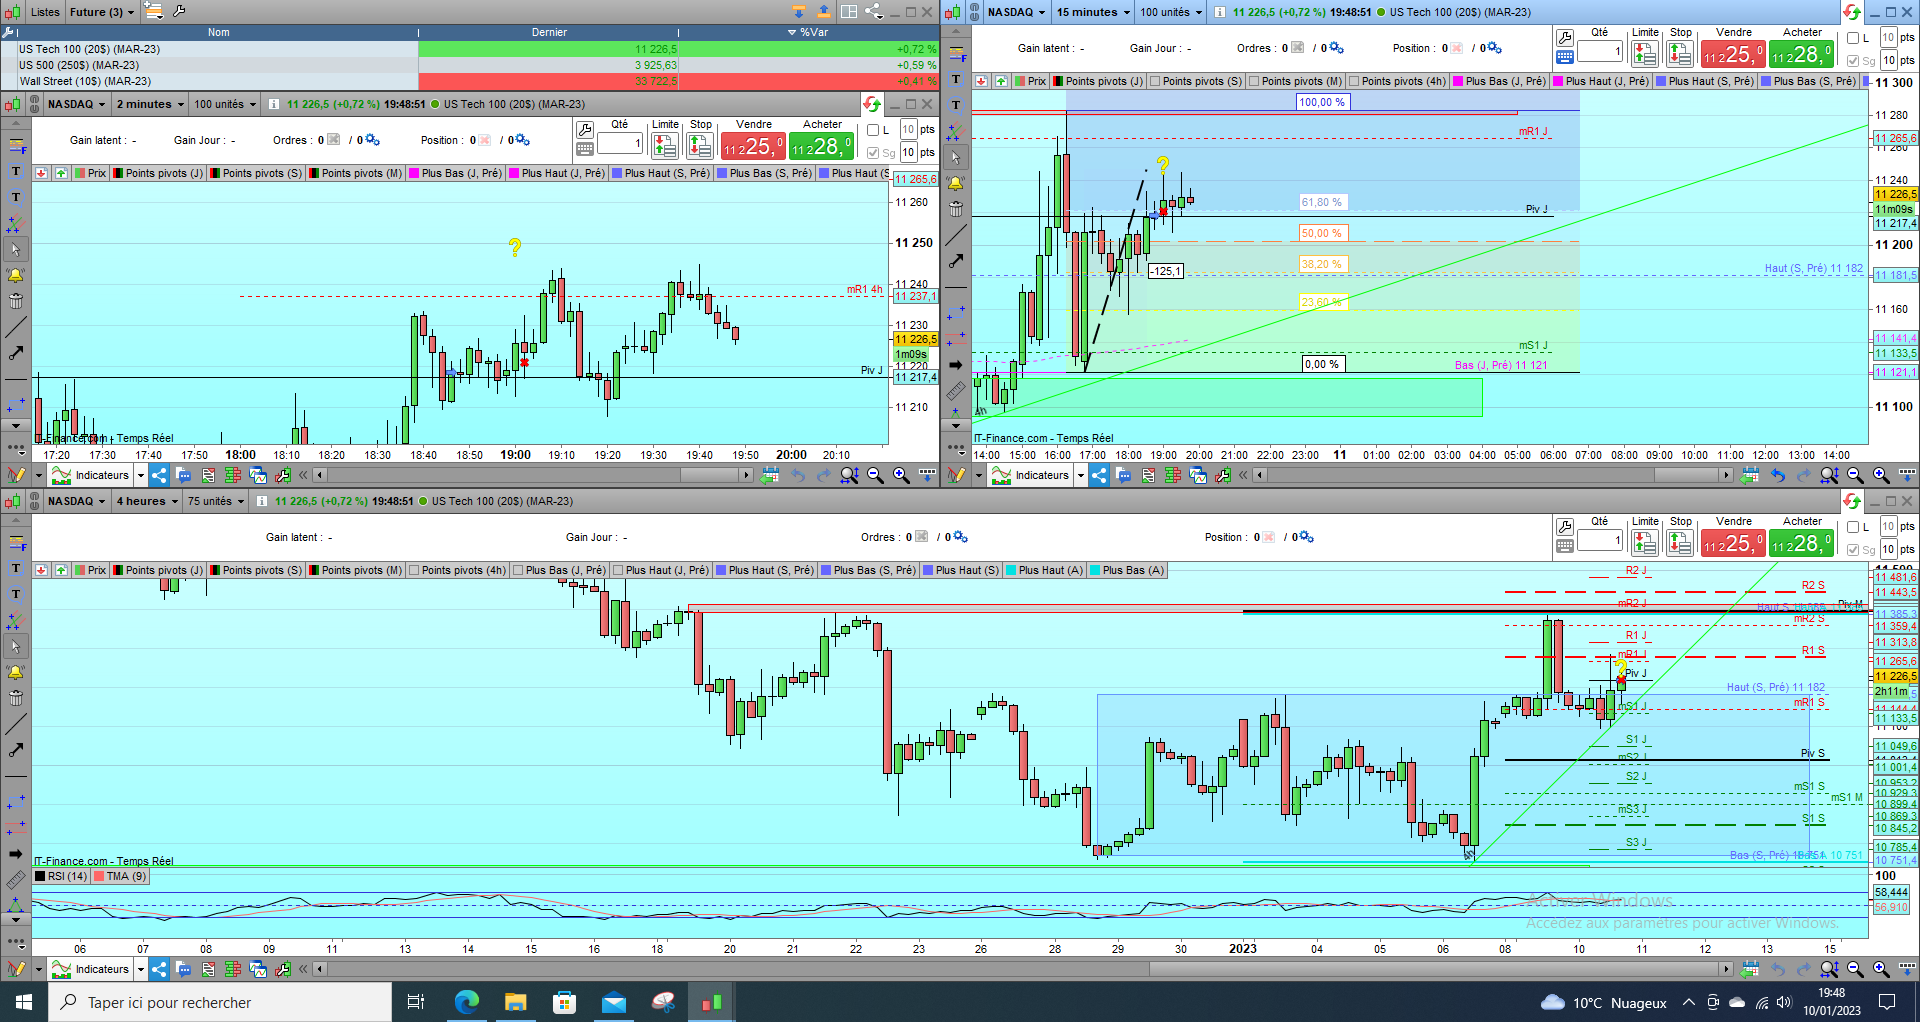Click zoom-fit magnifier in 15 minutes chart toolbar
Image resolution: width=1920 pixels, height=1022 pixels.
point(1829,475)
